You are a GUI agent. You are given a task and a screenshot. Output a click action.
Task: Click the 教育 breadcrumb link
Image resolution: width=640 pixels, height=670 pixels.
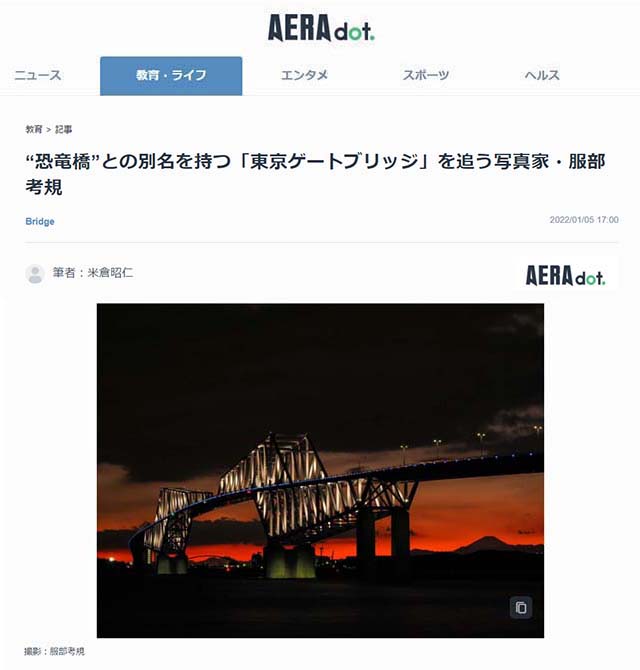coord(34,129)
